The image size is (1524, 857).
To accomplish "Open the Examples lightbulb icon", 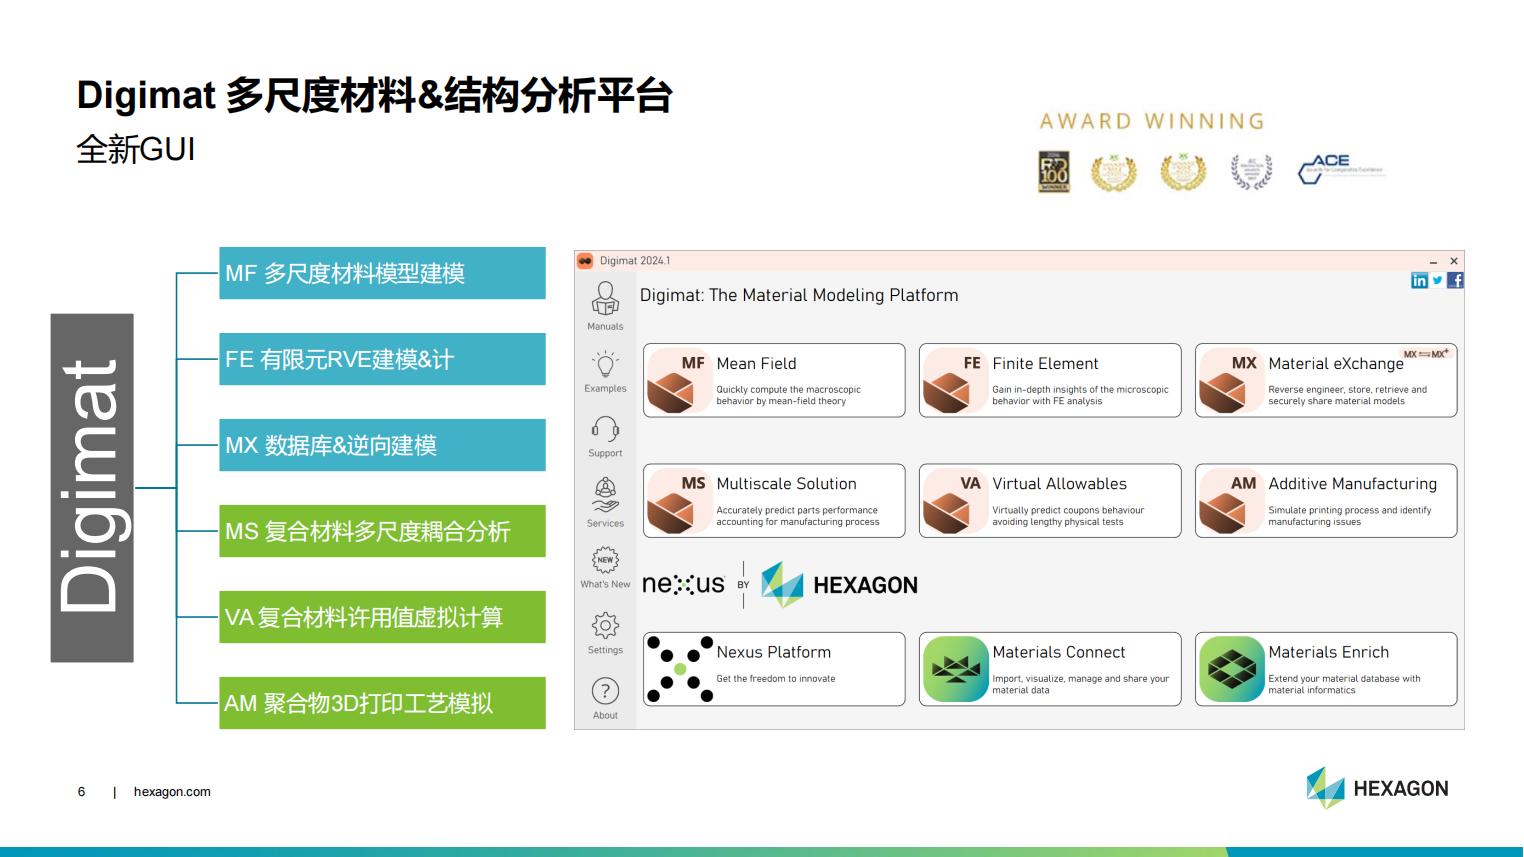I will pos(605,363).
